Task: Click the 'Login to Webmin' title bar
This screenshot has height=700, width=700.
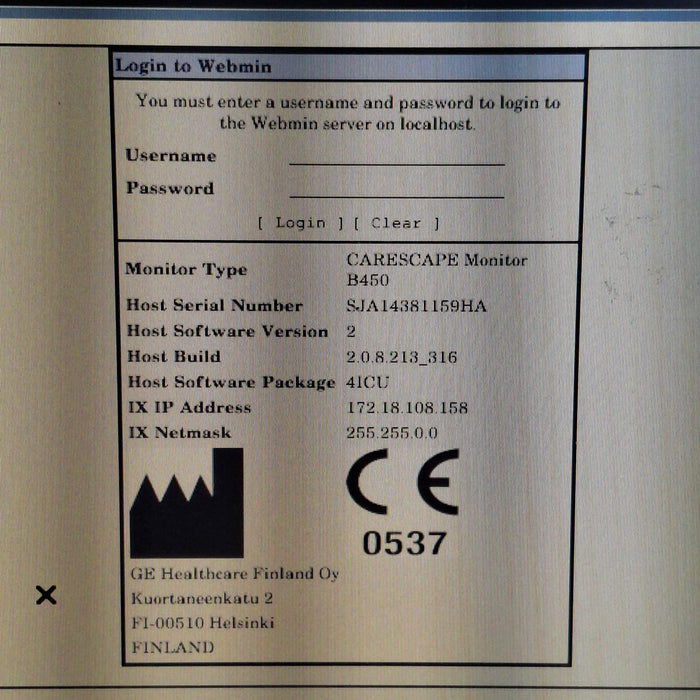Action: click(349, 67)
